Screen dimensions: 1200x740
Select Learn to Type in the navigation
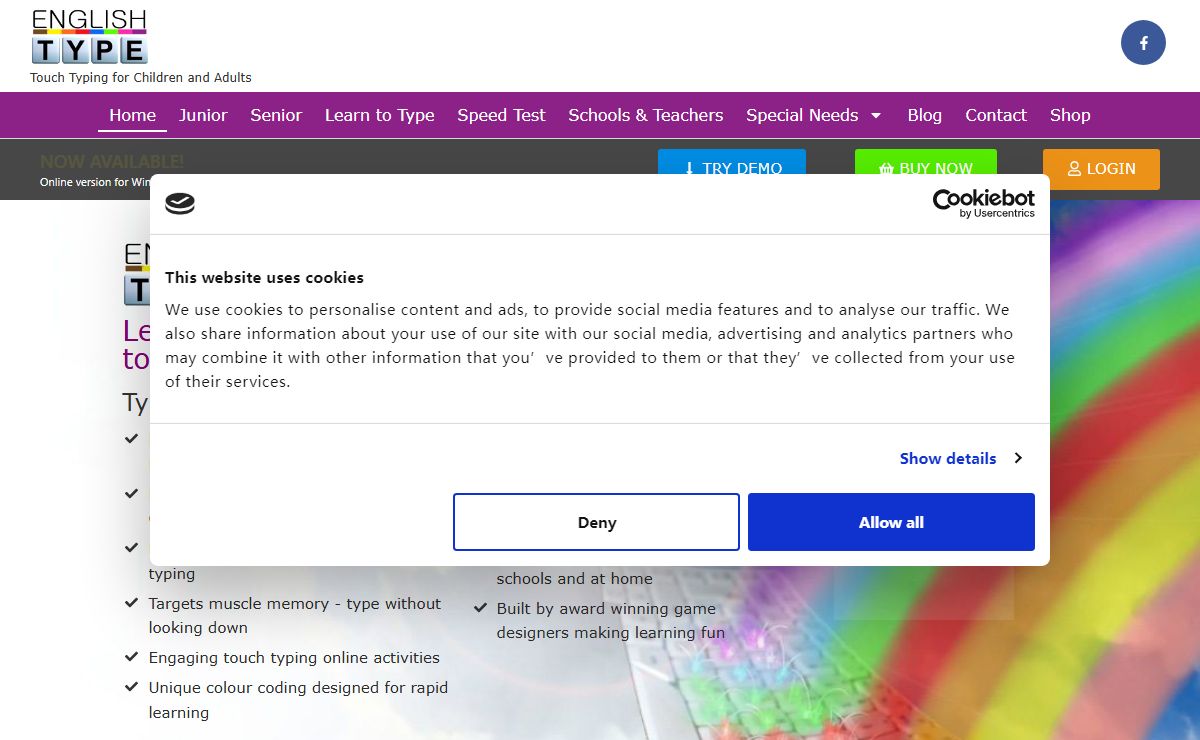click(x=379, y=115)
